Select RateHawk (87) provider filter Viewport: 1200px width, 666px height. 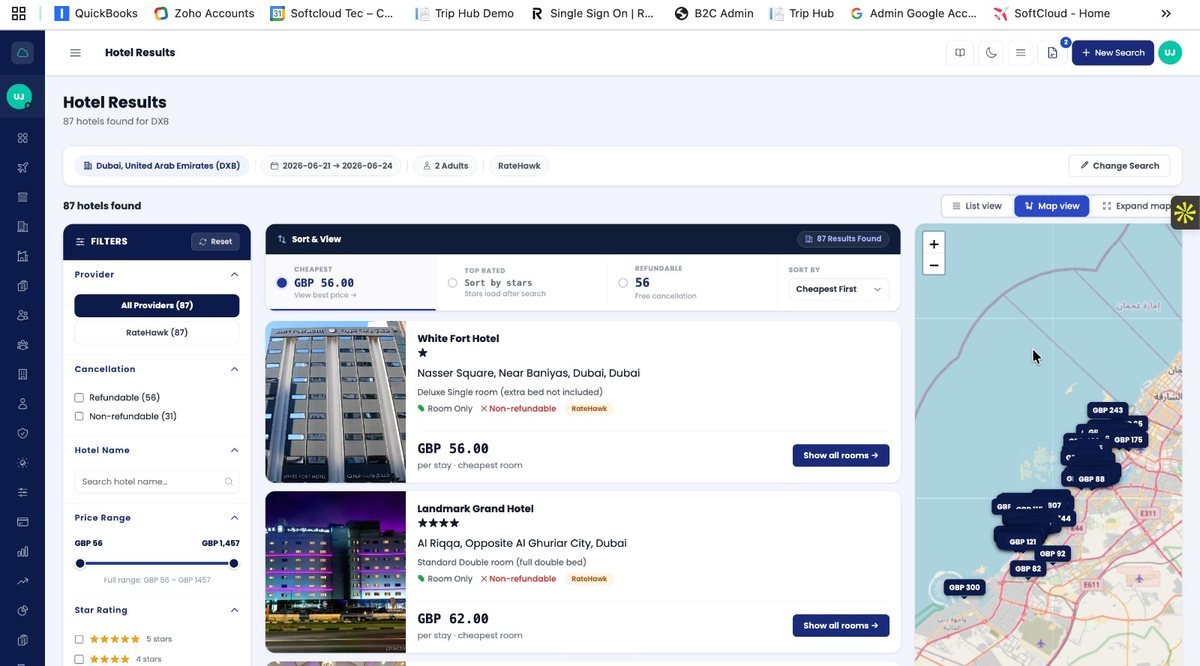[157, 332]
